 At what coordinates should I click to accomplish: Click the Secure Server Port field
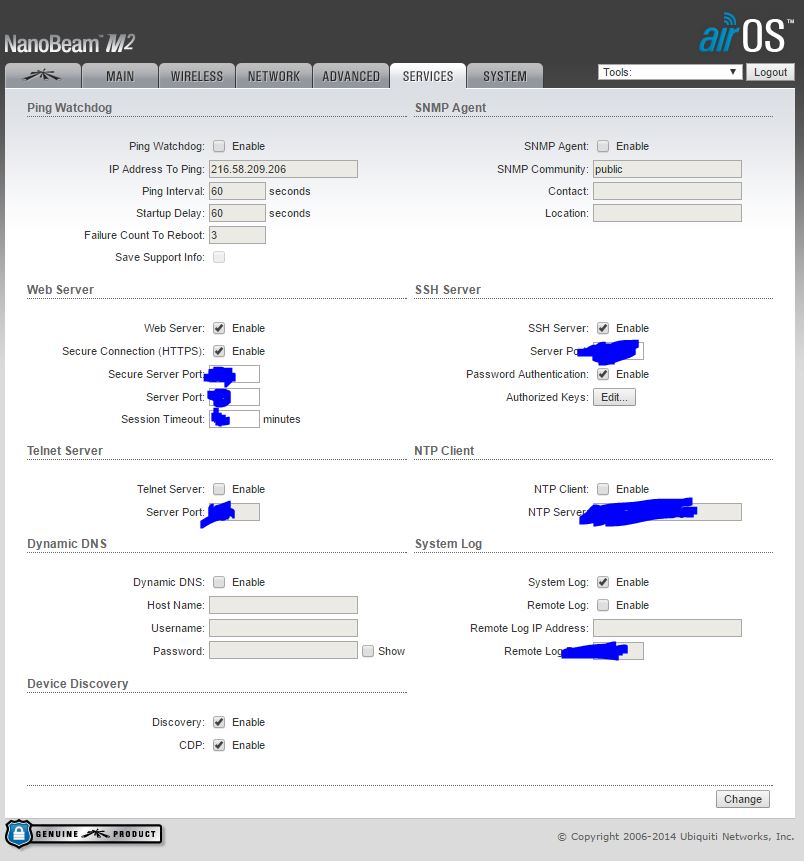click(x=234, y=374)
